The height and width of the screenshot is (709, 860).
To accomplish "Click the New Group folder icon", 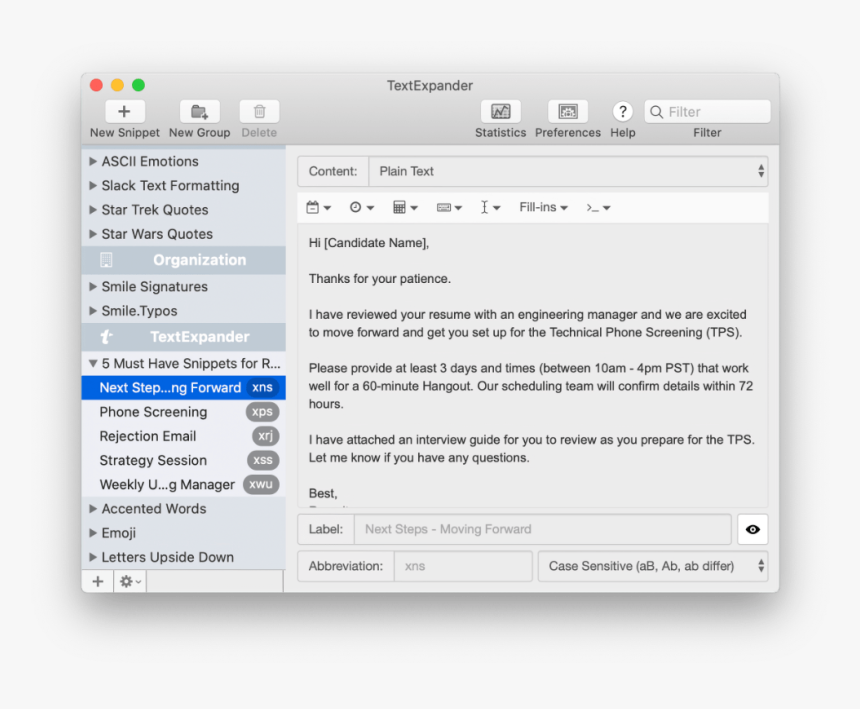I will pos(200,112).
